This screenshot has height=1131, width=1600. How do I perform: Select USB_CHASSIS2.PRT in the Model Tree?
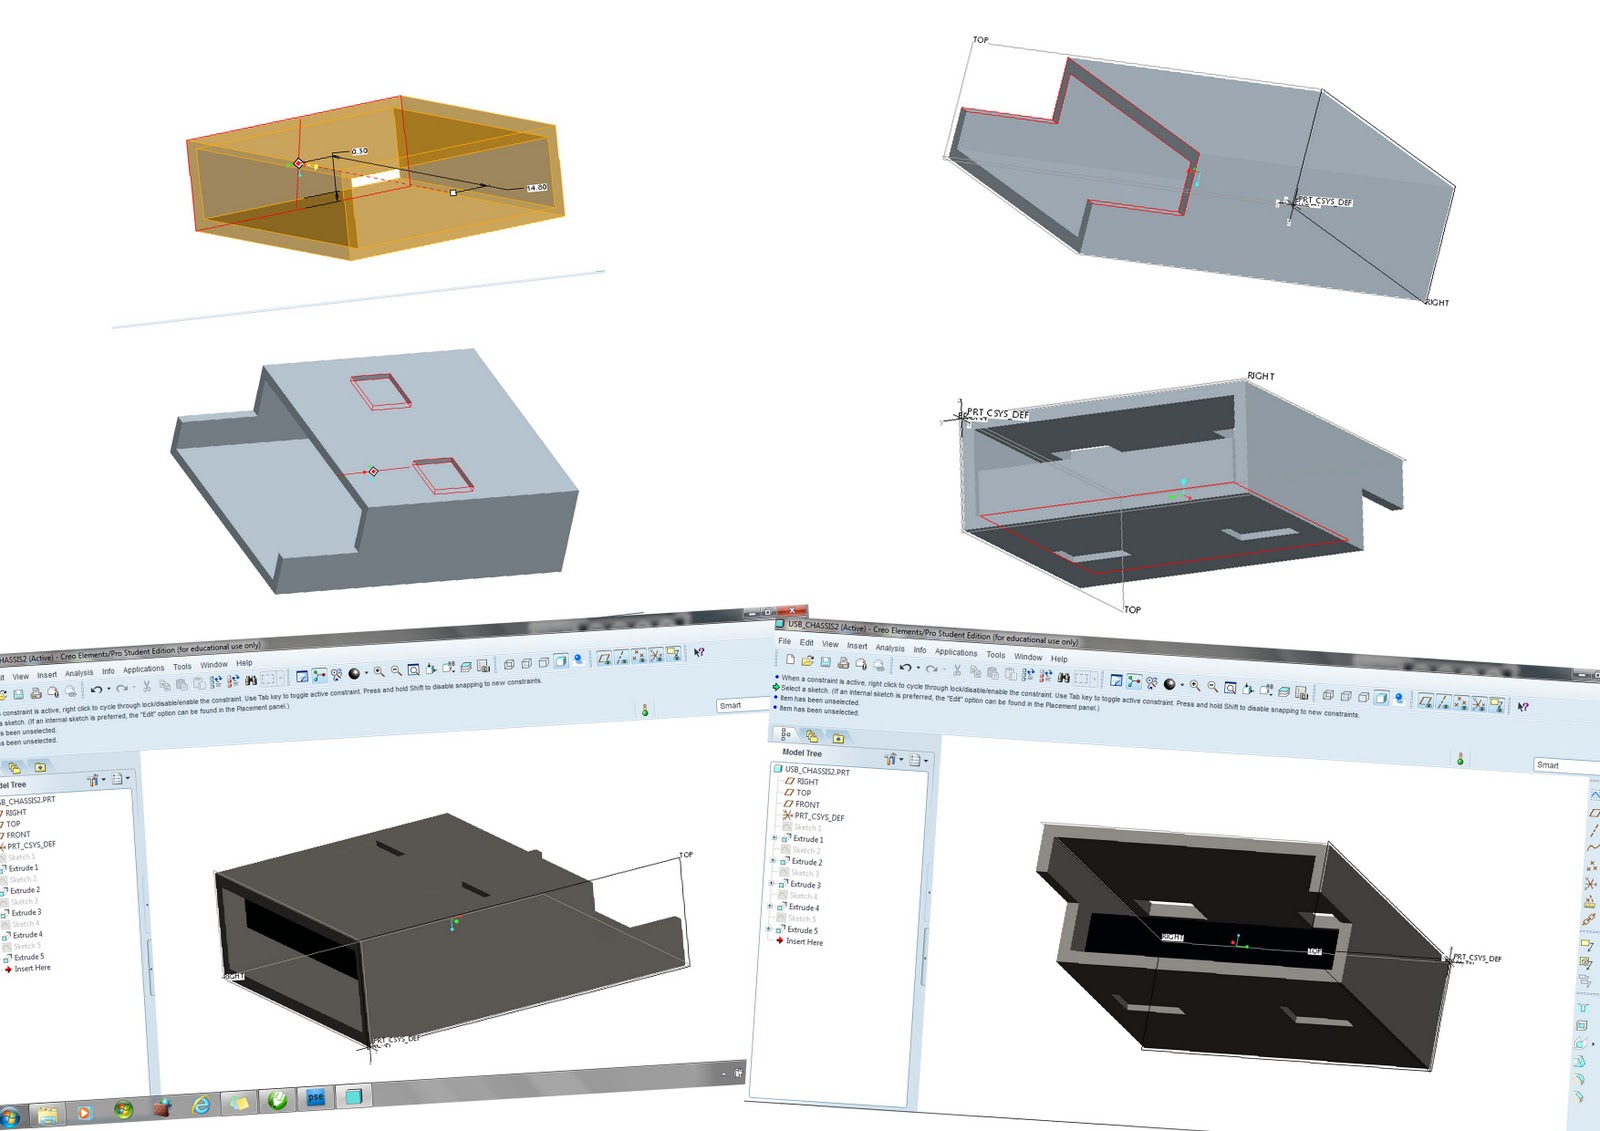tap(816, 771)
